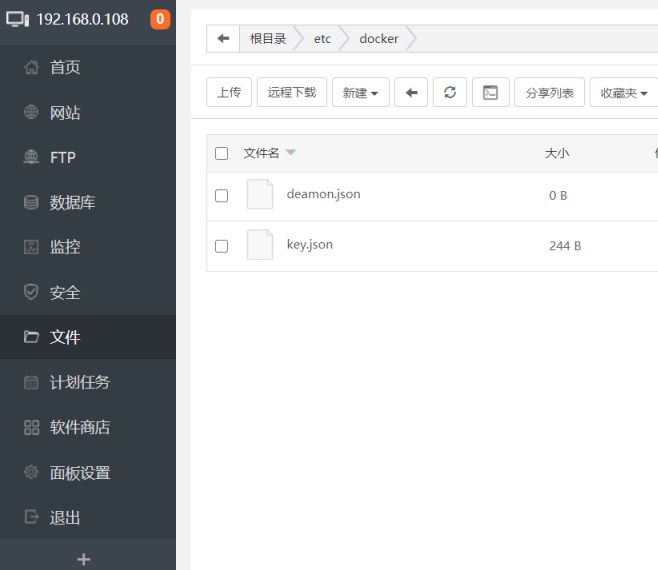Click the 192.168.0.108 server address
The height and width of the screenshot is (570, 658).
click(x=82, y=19)
